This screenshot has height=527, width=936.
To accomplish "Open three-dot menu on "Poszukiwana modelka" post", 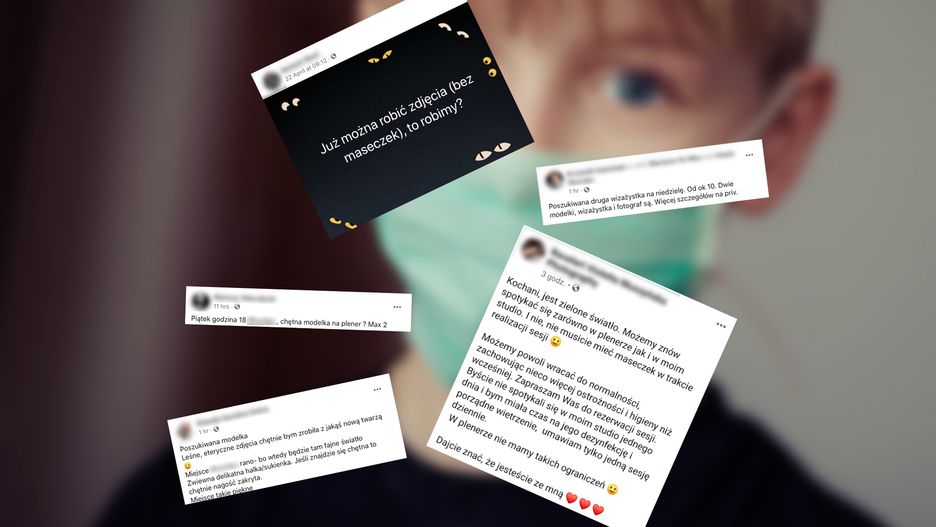I will [377, 389].
